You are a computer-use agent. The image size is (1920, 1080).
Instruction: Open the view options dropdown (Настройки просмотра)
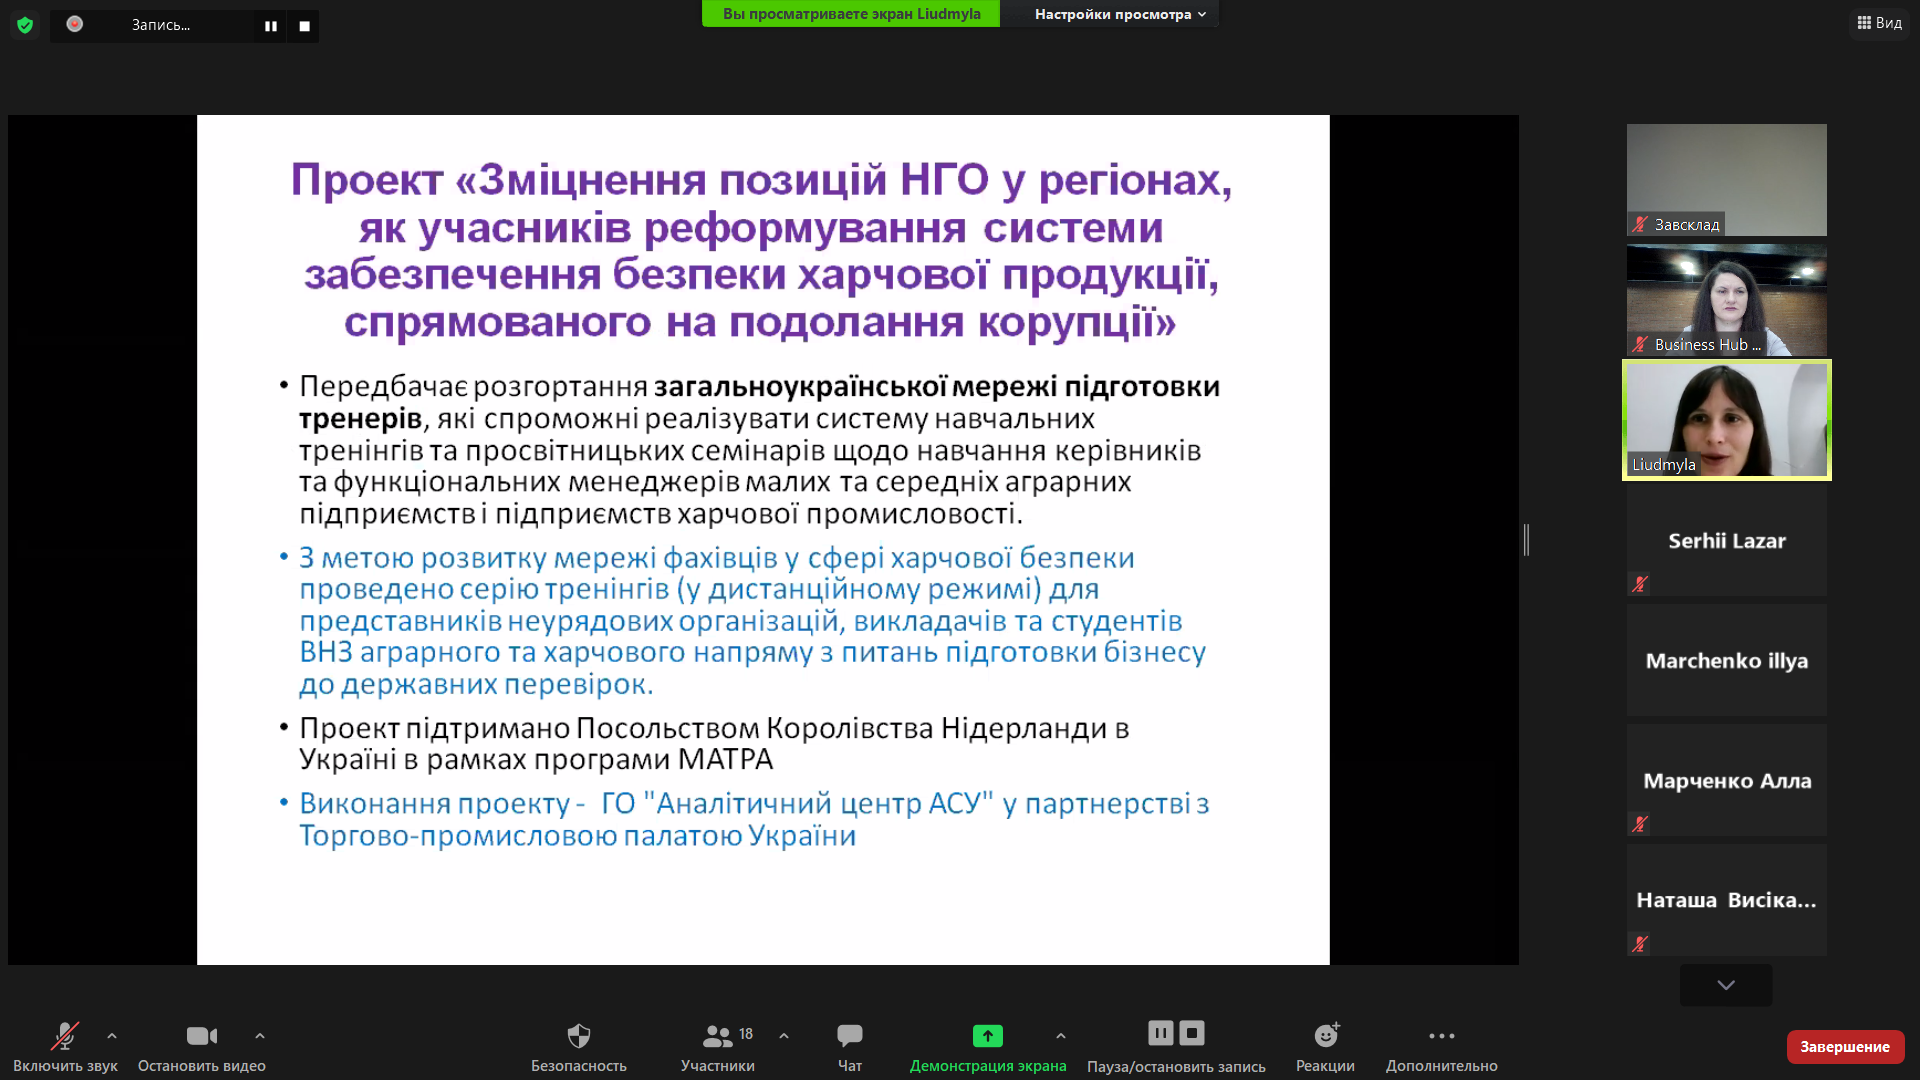click(x=1120, y=14)
